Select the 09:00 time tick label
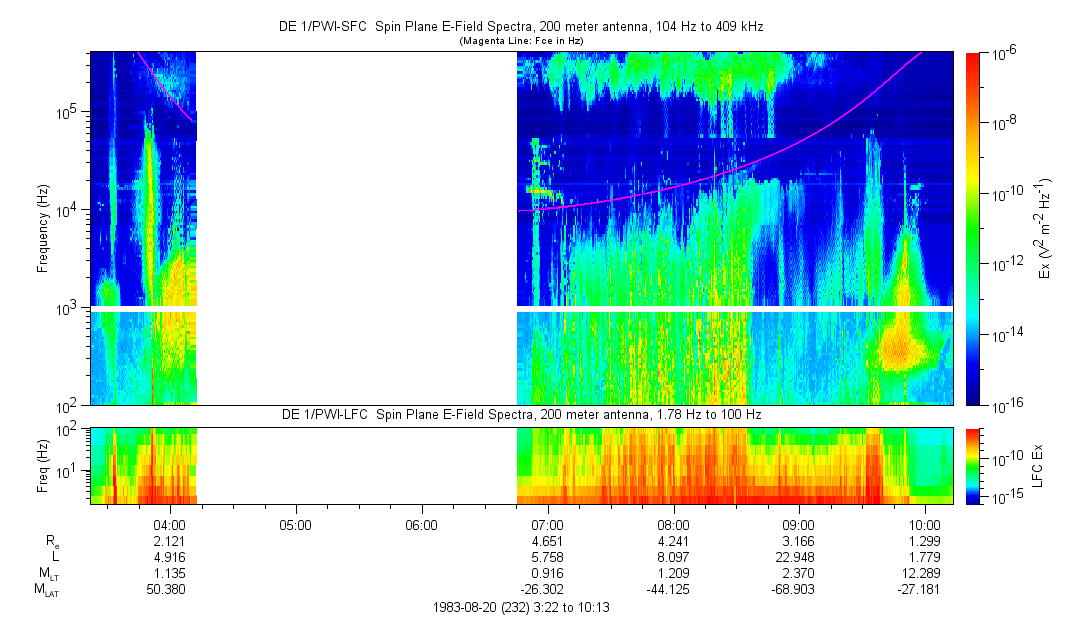The width and height of the screenshot is (1083, 620). coord(799,524)
